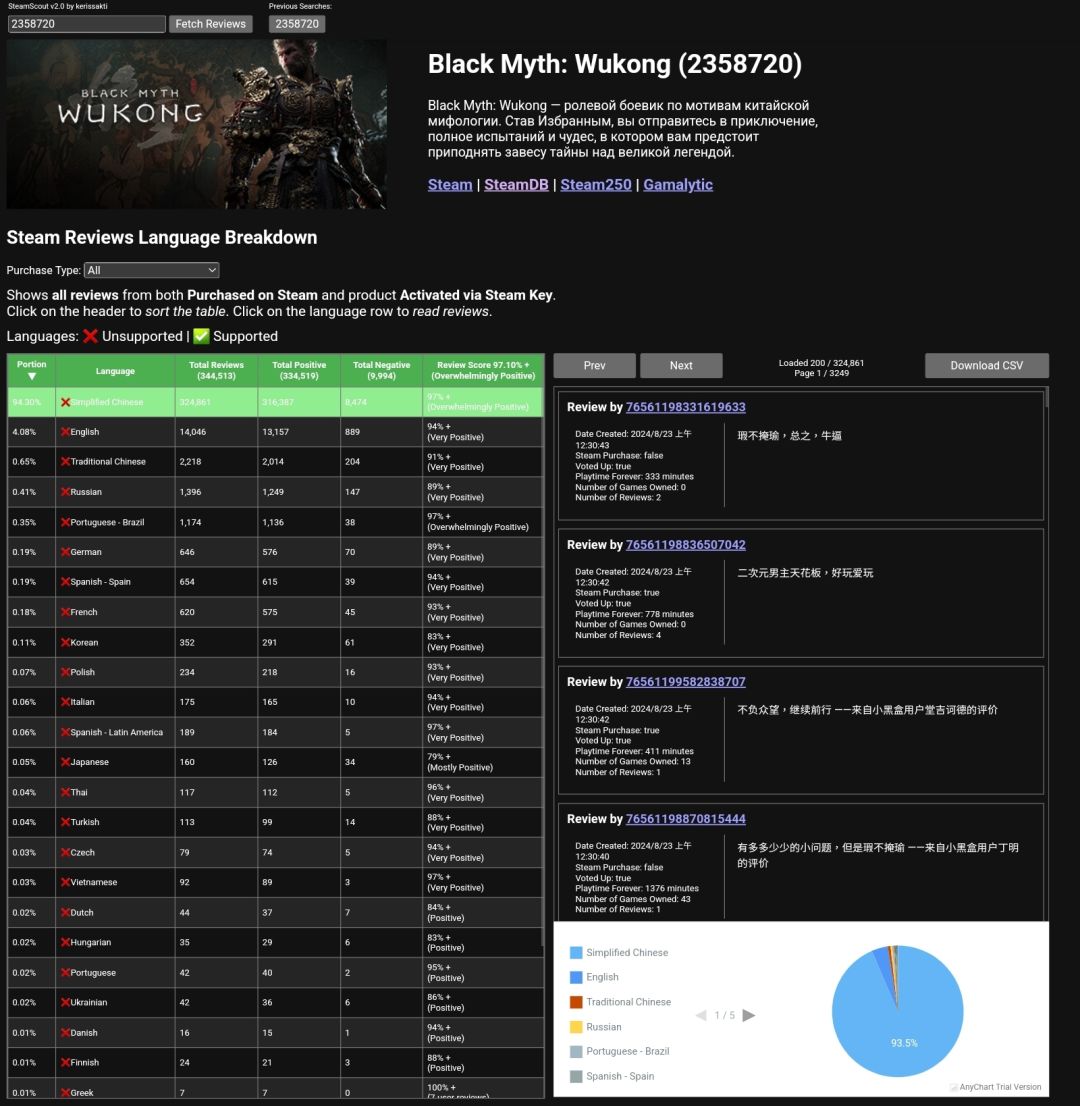Open the Gamalytic link

tap(678, 185)
